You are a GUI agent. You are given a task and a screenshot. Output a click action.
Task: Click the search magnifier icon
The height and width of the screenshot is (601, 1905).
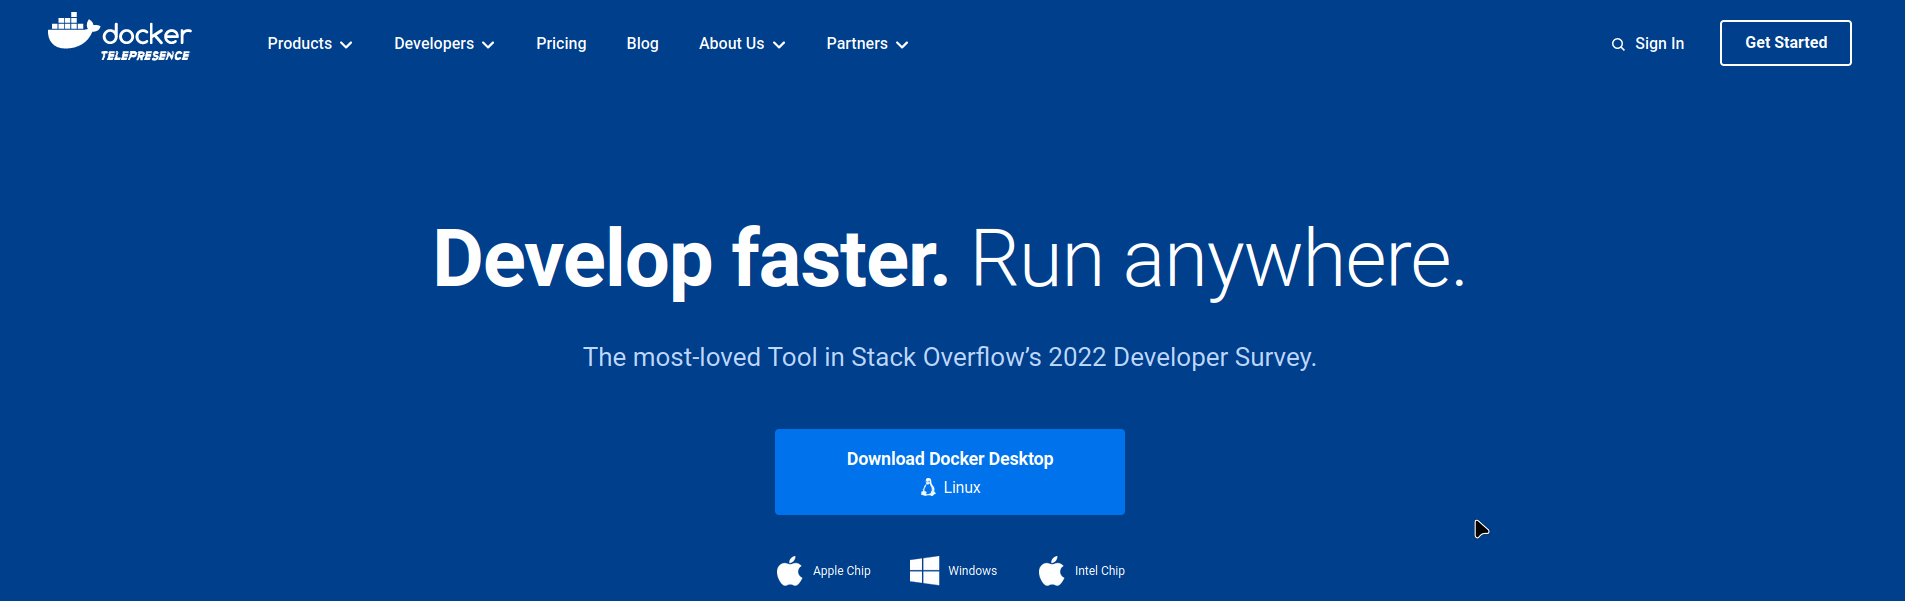(1618, 45)
